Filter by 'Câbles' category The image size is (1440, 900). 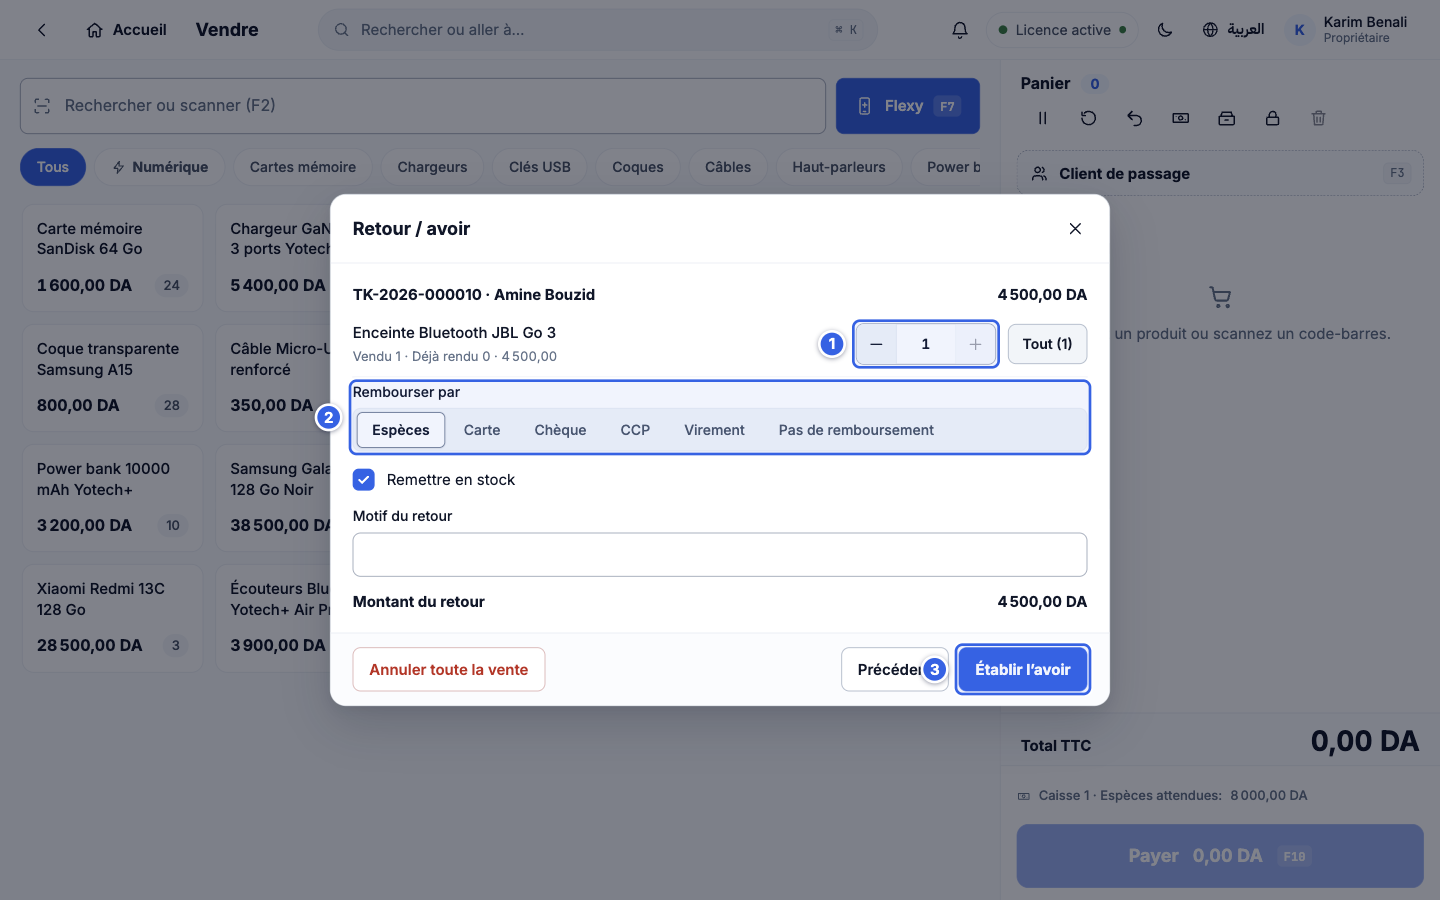[728, 167]
